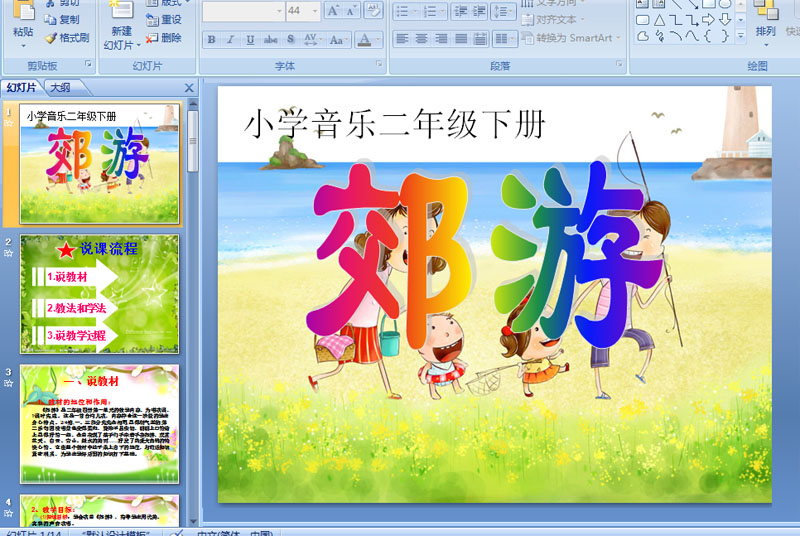The image size is (800, 536).
Task: Toggle Underline formatting
Action: coord(250,39)
